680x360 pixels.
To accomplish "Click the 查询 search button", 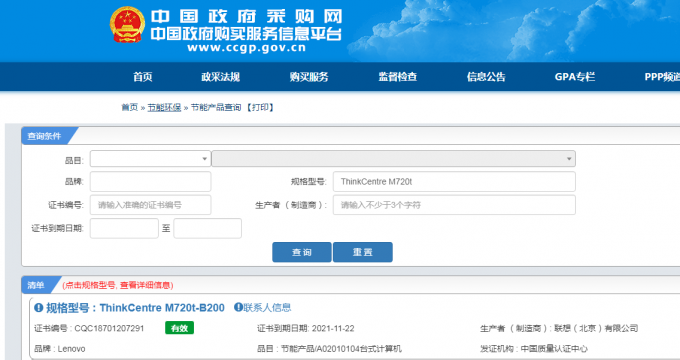I will point(302,252).
